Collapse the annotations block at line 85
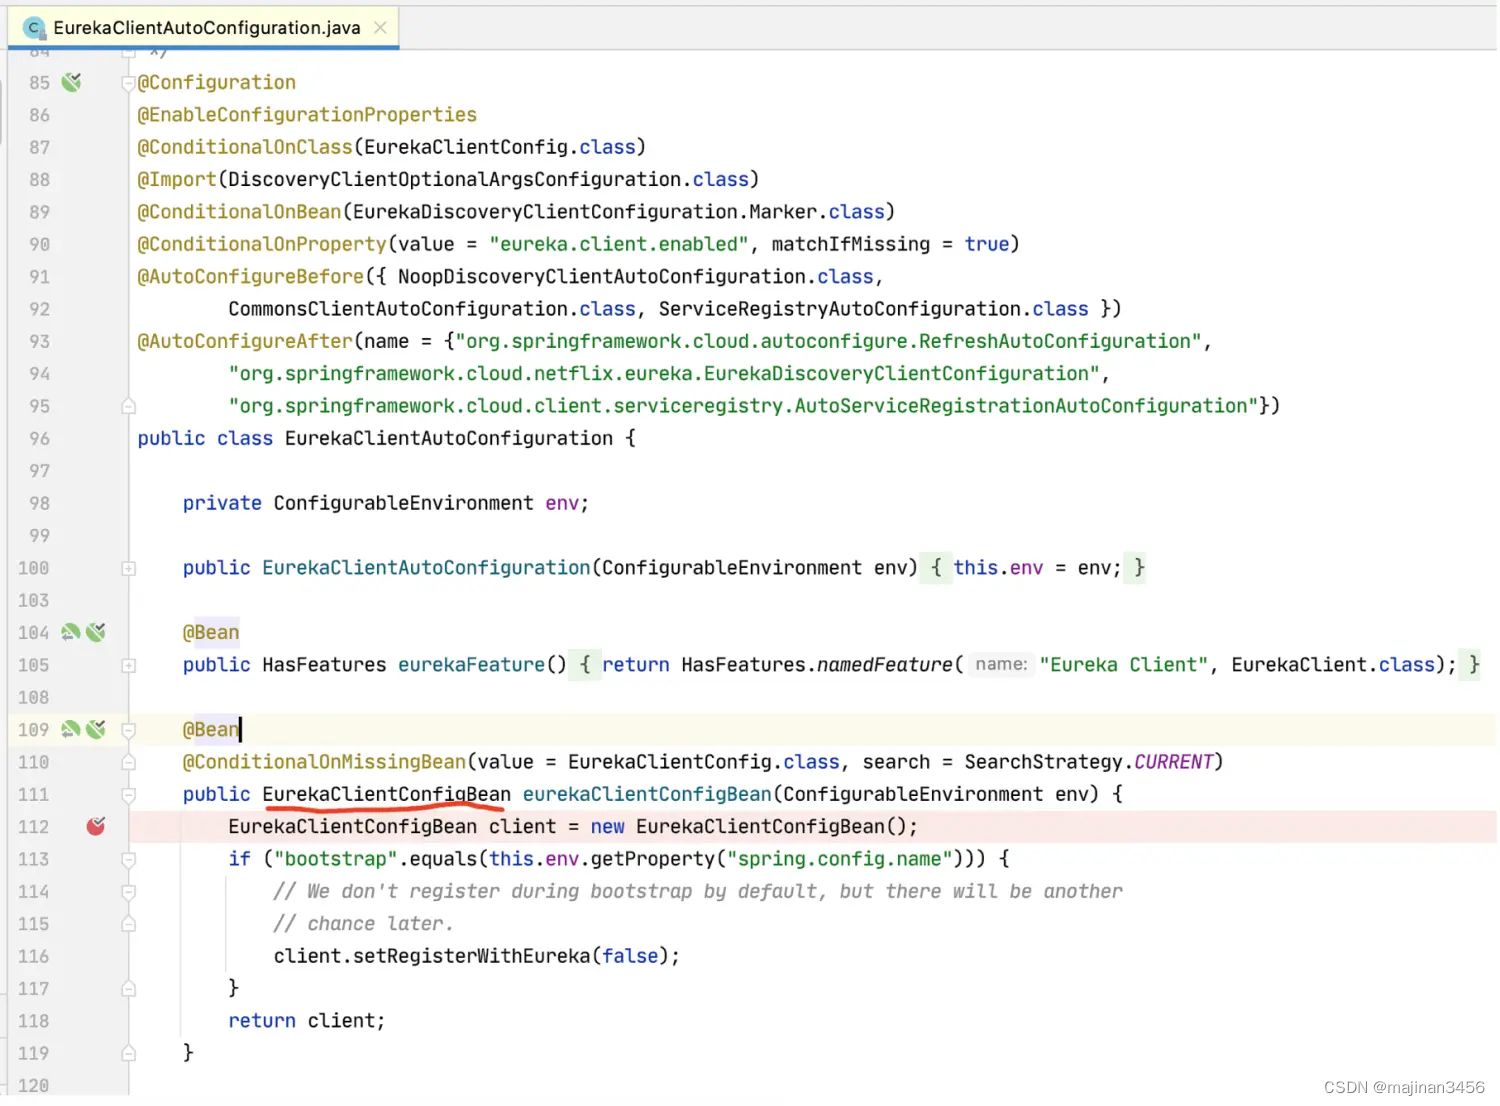Image resolution: width=1500 pixels, height=1106 pixels. click(128, 83)
